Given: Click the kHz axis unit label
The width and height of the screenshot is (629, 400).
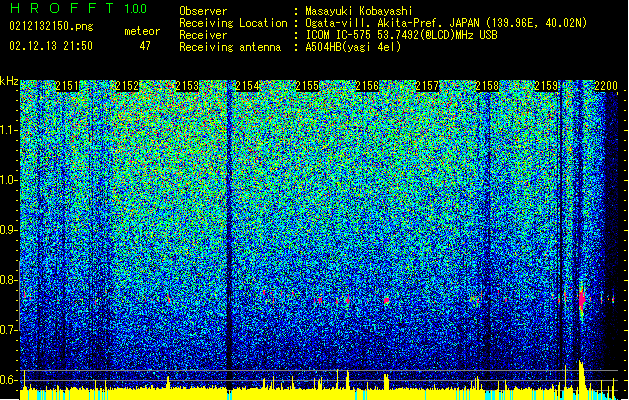Looking at the screenshot, I should [9, 81].
